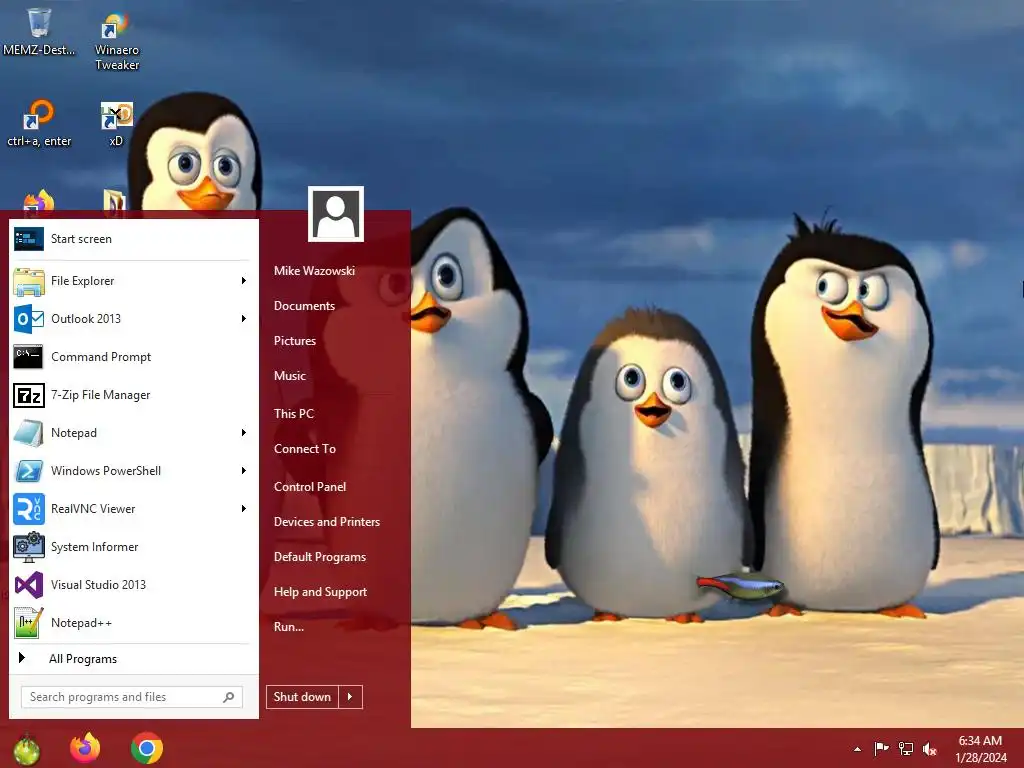Launch Command Prompt icon
This screenshot has height=768, width=1024.
(x=29, y=357)
